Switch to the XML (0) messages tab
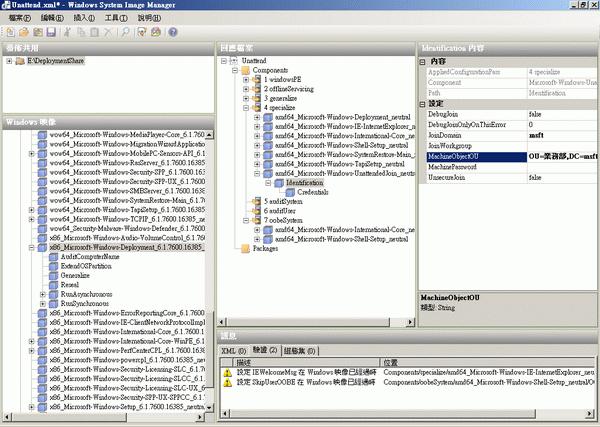Image resolution: width=600 pixels, height=427 pixels. 234,351
